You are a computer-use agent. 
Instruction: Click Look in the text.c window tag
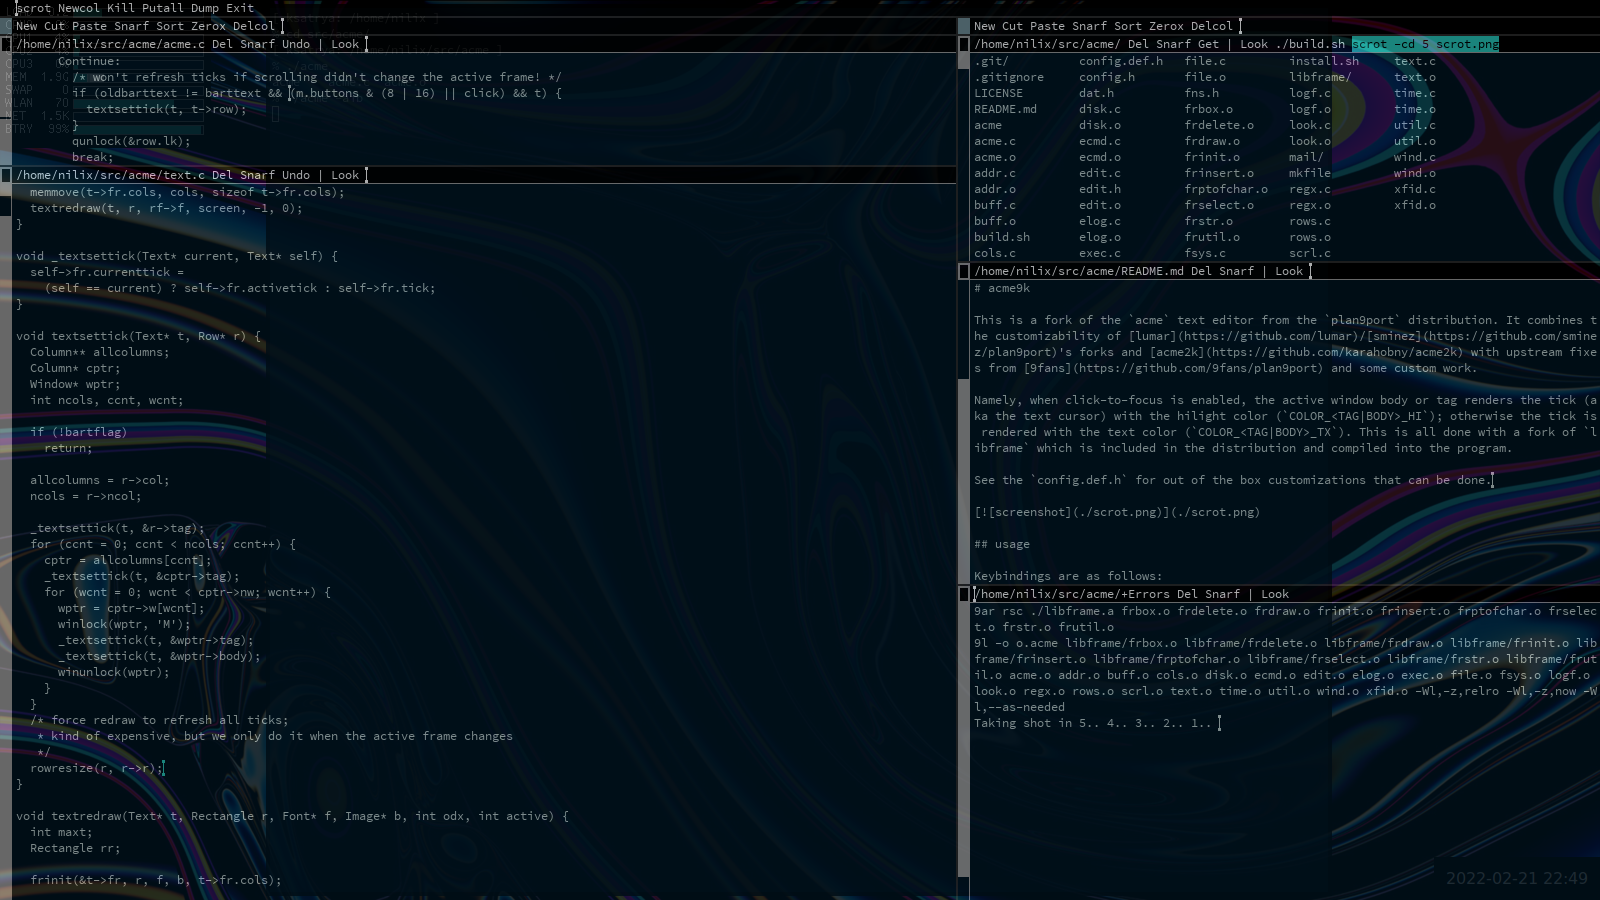pyautogui.click(x=345, y=175)
